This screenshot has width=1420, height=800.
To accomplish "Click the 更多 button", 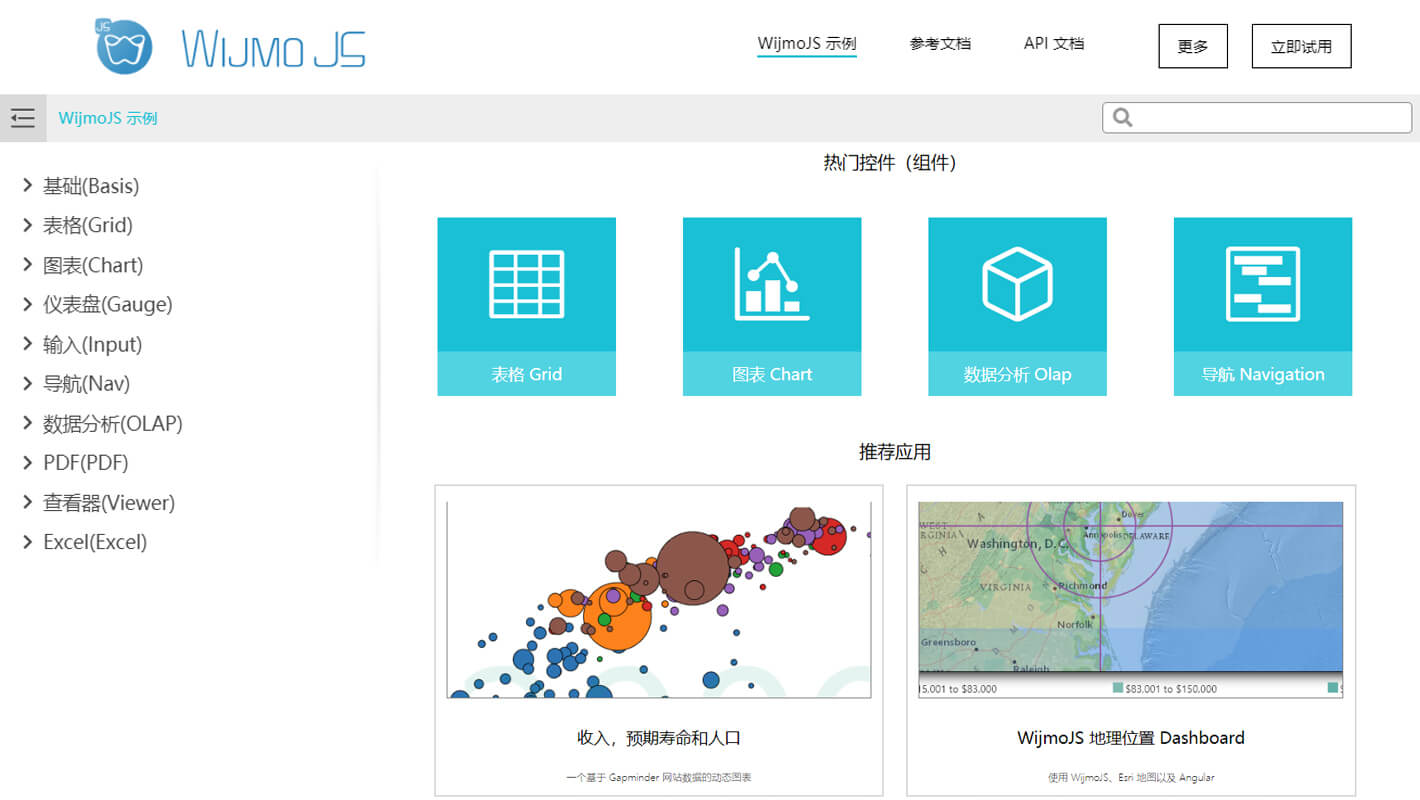I will [1192, 47].
